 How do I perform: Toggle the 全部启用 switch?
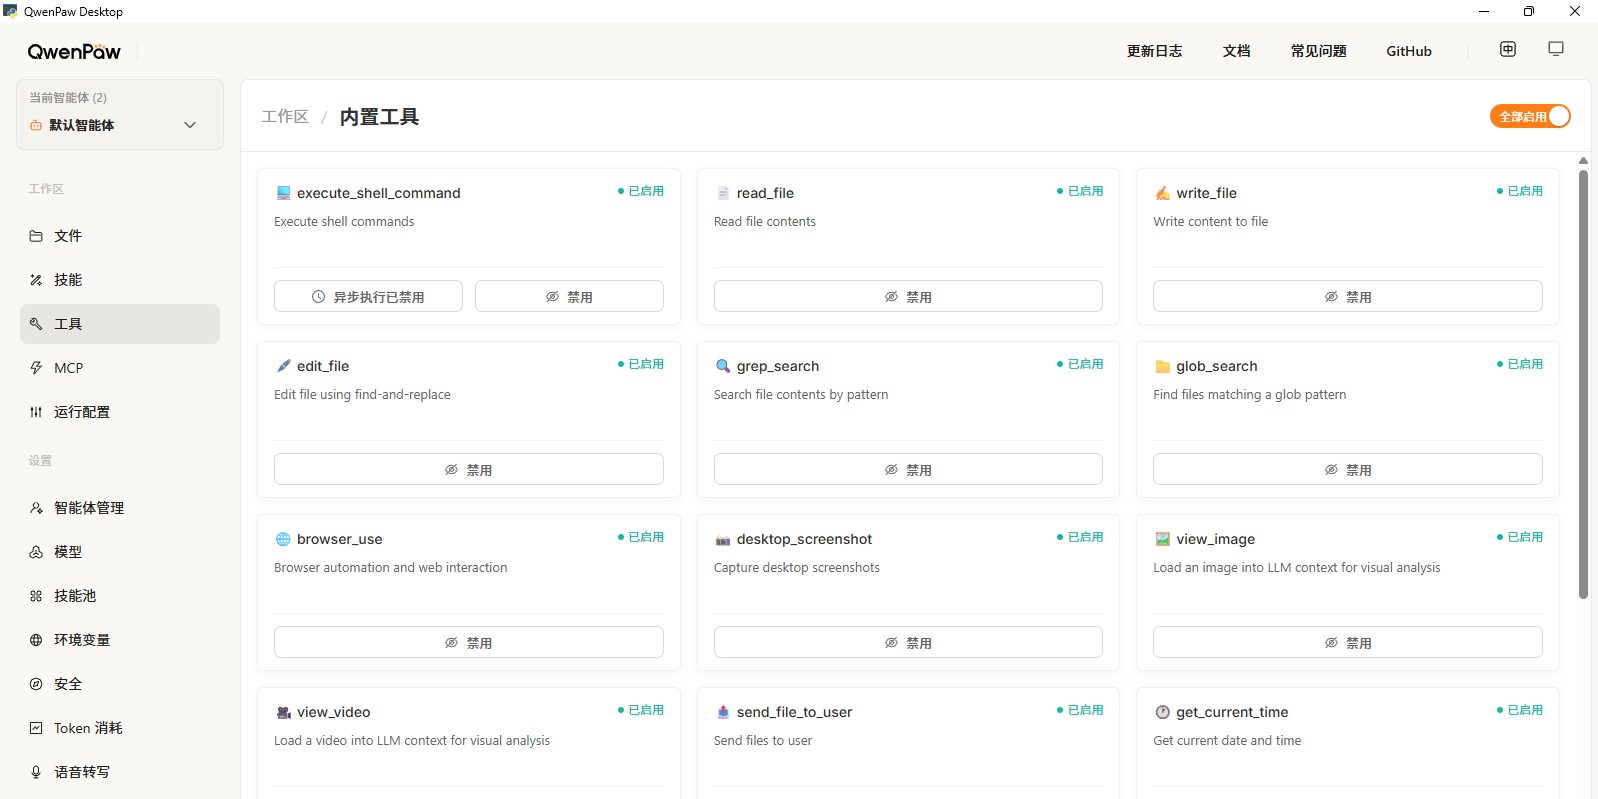click(1530, 116)
